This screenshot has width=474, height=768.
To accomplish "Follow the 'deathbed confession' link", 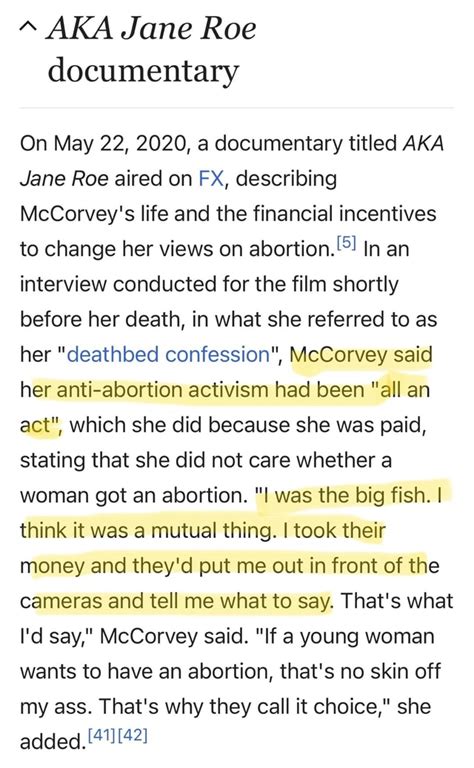I will (x=168, y=355).
